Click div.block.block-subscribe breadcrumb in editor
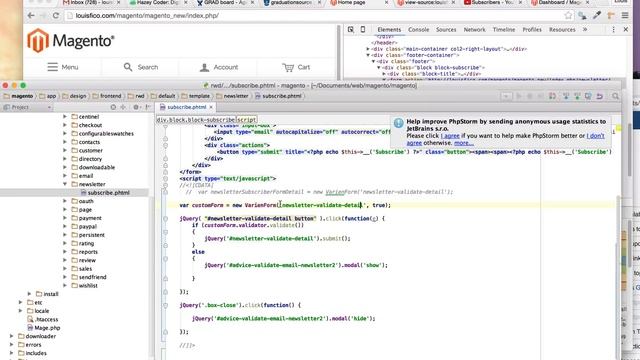Viewport: 640px width, 360px height. (196, 120)
